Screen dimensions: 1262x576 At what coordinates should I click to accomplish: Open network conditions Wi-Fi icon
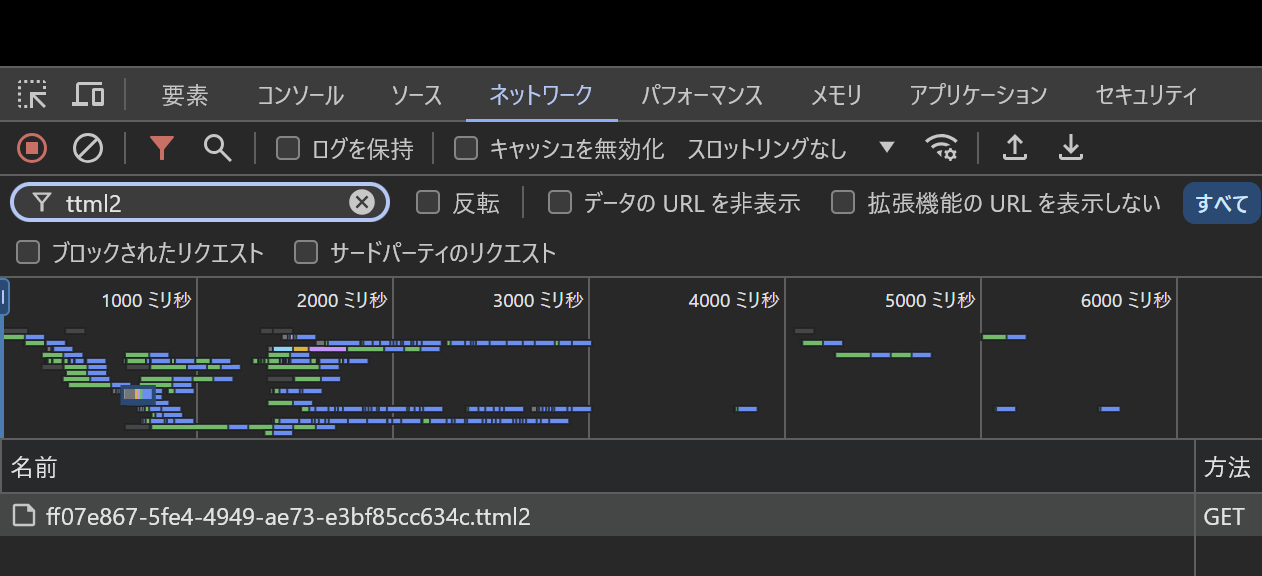coord(942,149)
